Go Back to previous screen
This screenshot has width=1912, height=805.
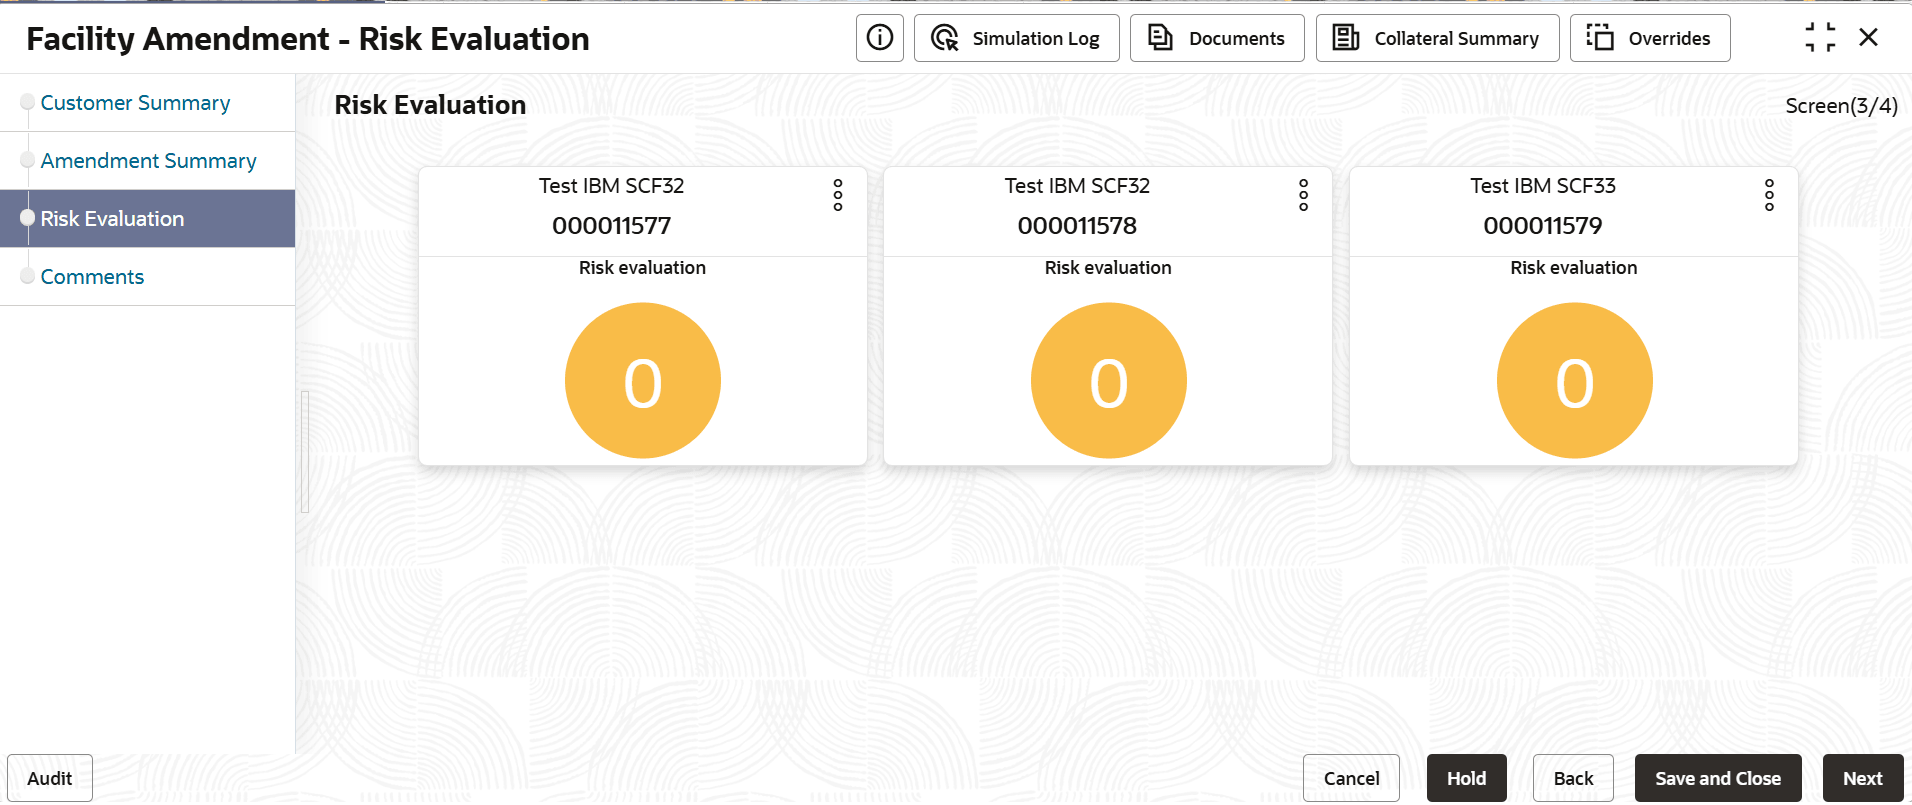tap(1573, 778)
